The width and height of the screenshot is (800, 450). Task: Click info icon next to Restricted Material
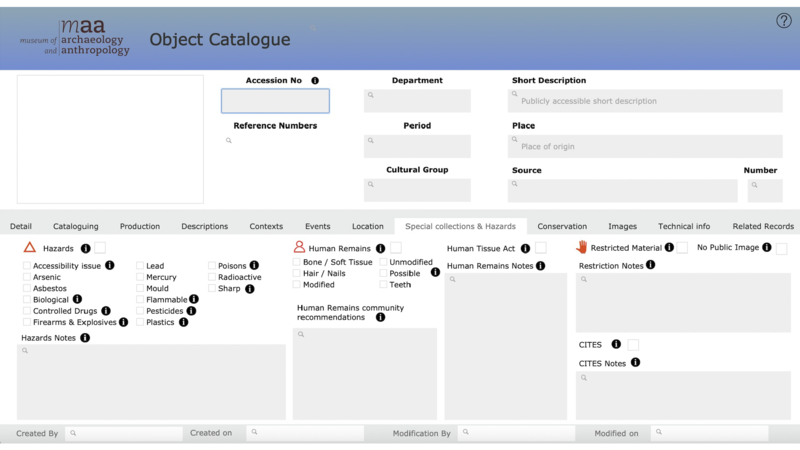pyautogui.click(x=669, y=247)
